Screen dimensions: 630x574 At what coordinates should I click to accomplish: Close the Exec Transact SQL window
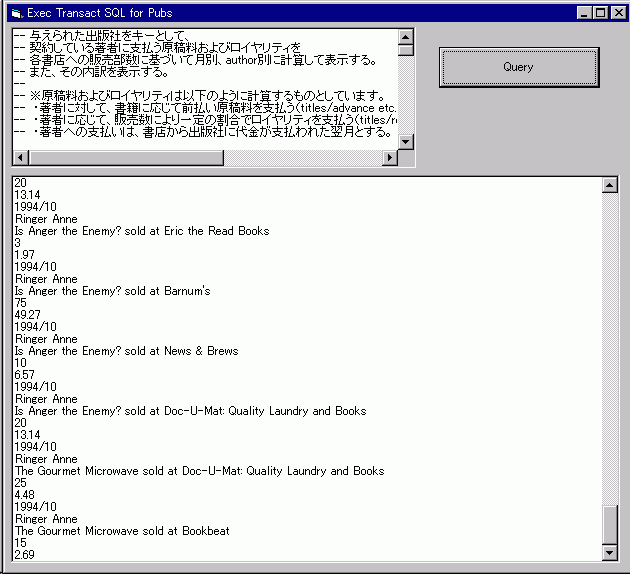coord(619,13)
